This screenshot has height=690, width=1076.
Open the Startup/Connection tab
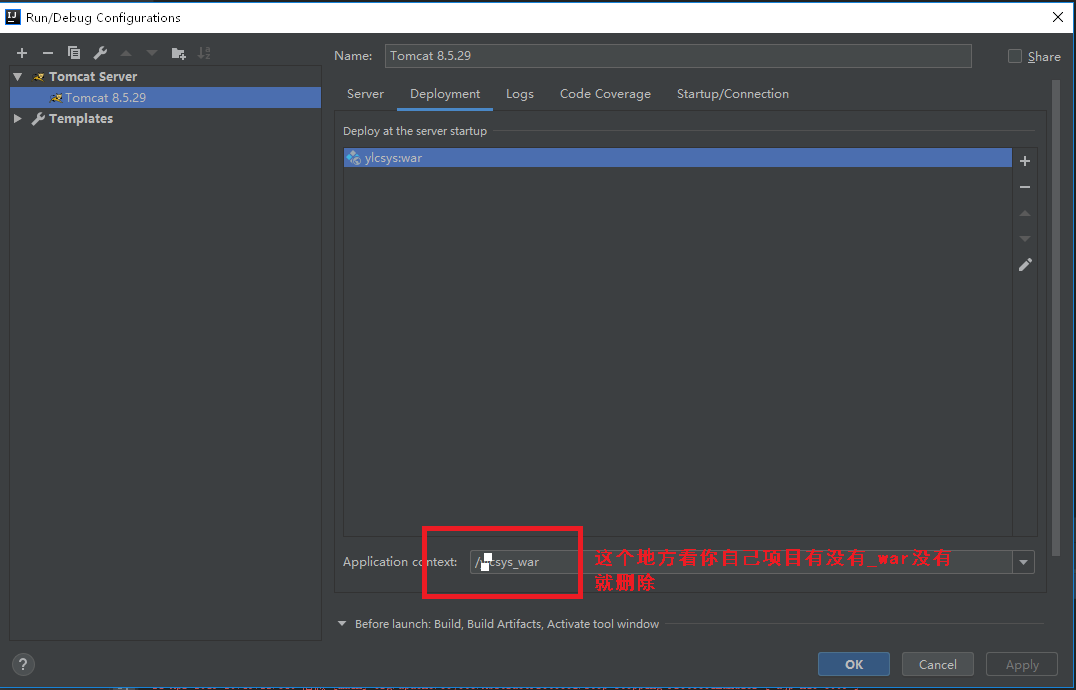point(732,94)
